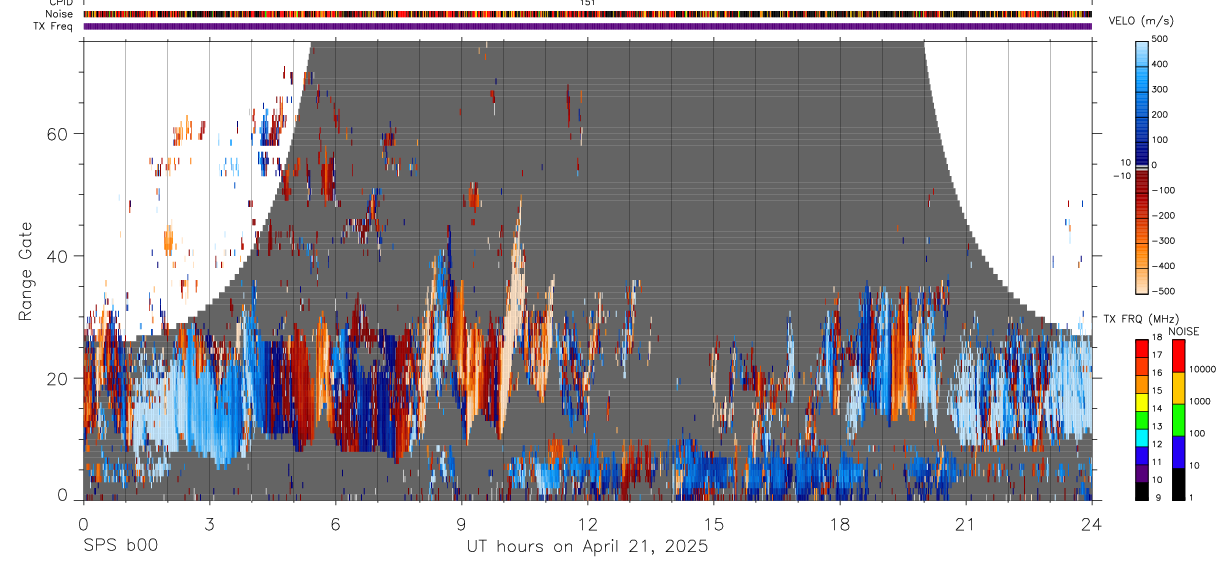The width and height of the screenshot is (1228, 567).
Task: Click the 21 hour tick label on time axis
Action: click(966, 524)
